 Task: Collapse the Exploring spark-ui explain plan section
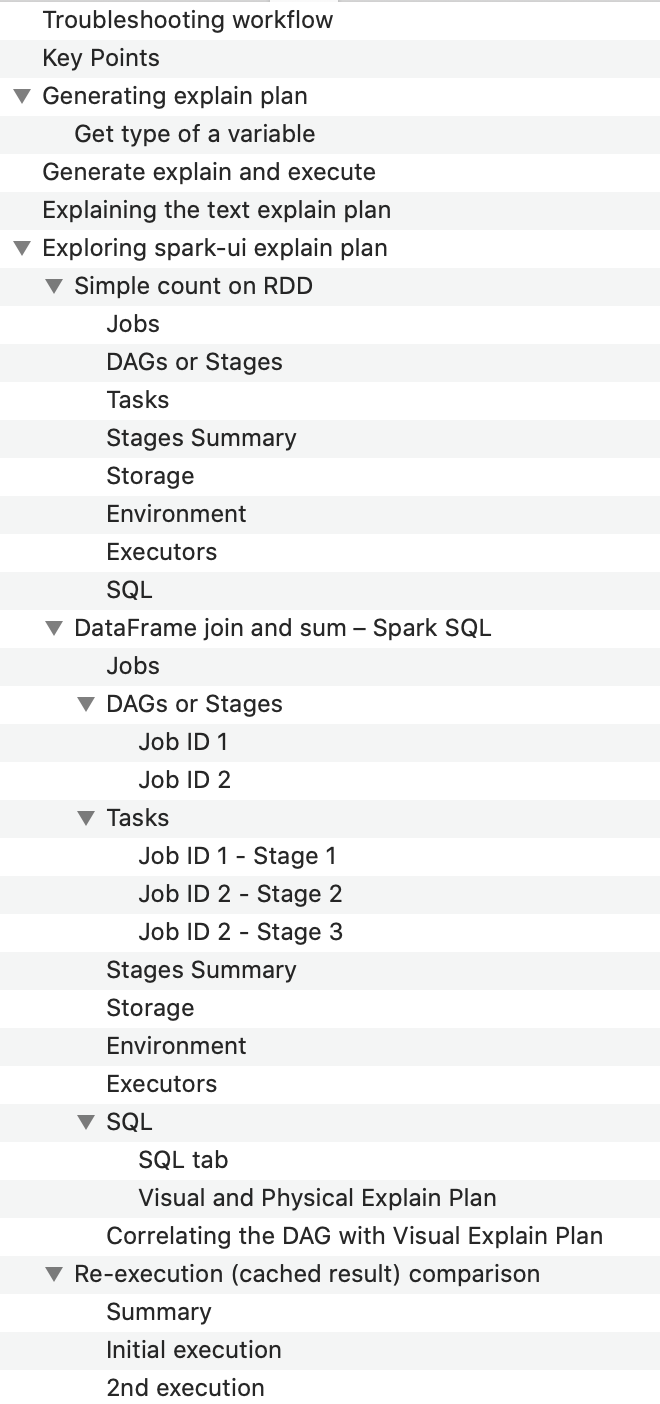[21, 248]
